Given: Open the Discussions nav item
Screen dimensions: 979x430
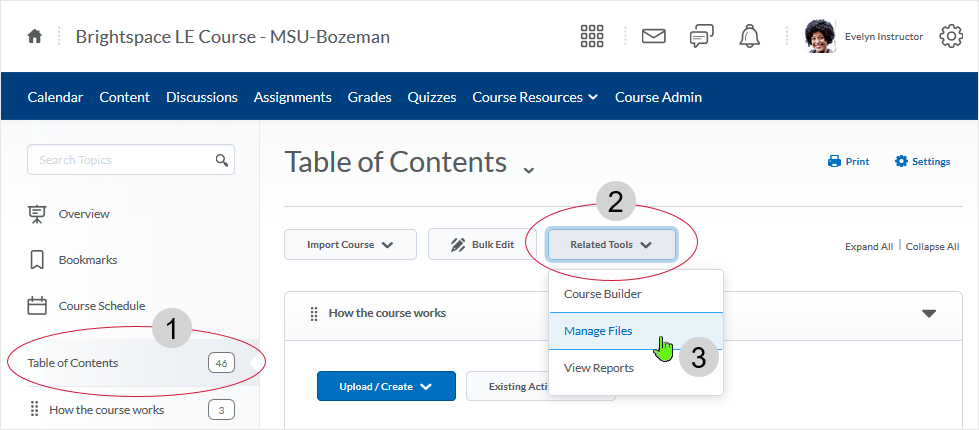Looking at the screenshot, I should (202, 97).
